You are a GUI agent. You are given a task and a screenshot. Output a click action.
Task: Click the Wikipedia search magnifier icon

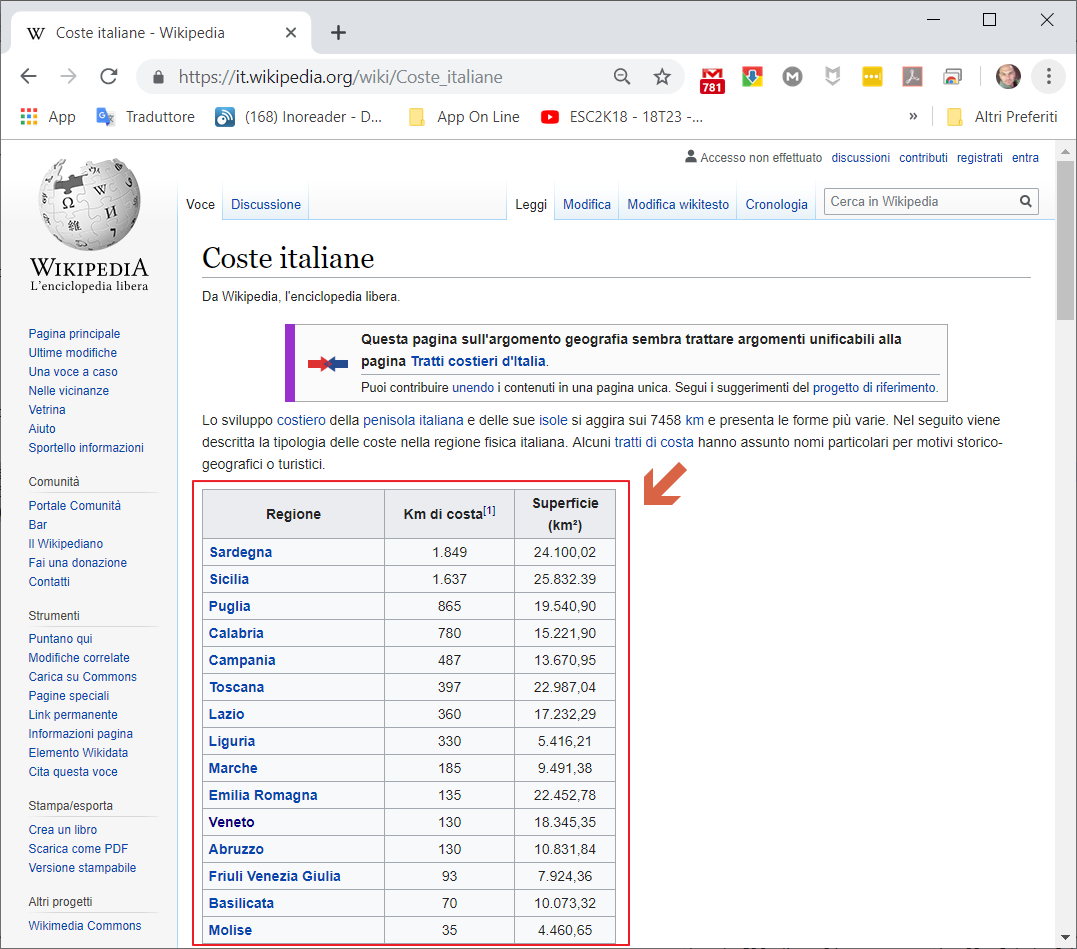(x=1025, y=201)
